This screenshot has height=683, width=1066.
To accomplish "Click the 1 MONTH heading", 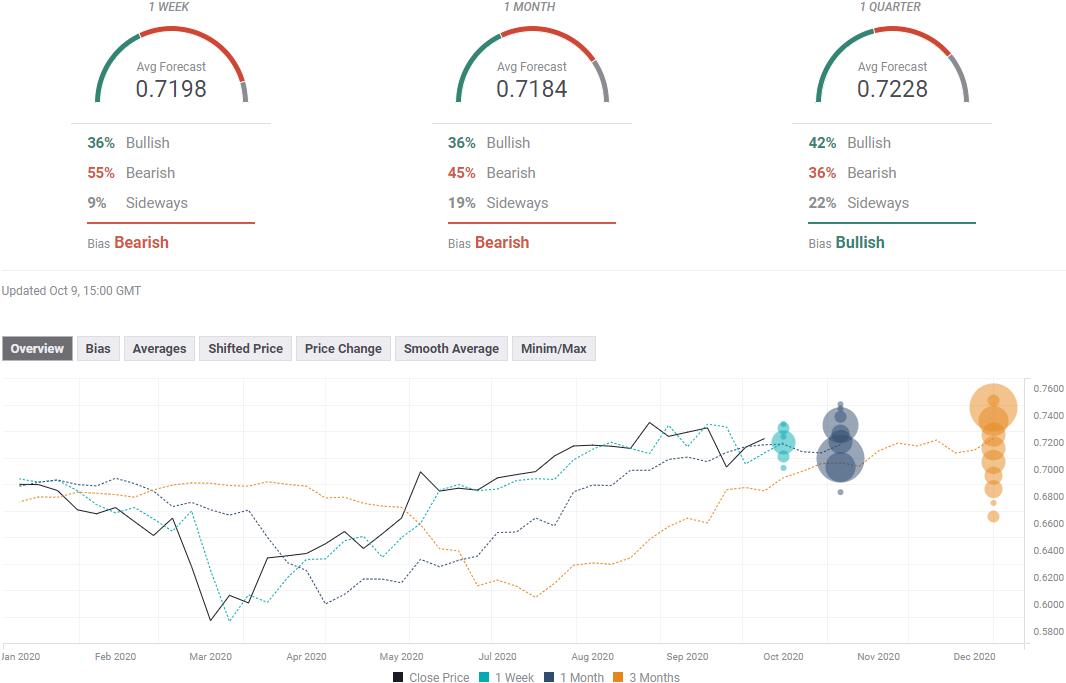I will tap(530, 7).
